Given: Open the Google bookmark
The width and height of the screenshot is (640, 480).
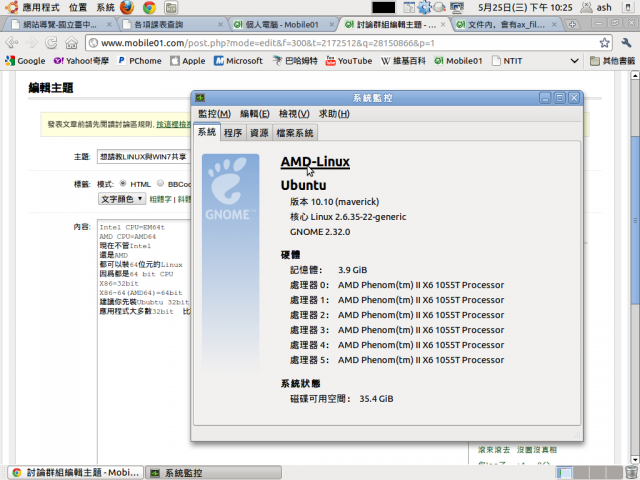Looking at the screenshot, I should click(25, 61).
